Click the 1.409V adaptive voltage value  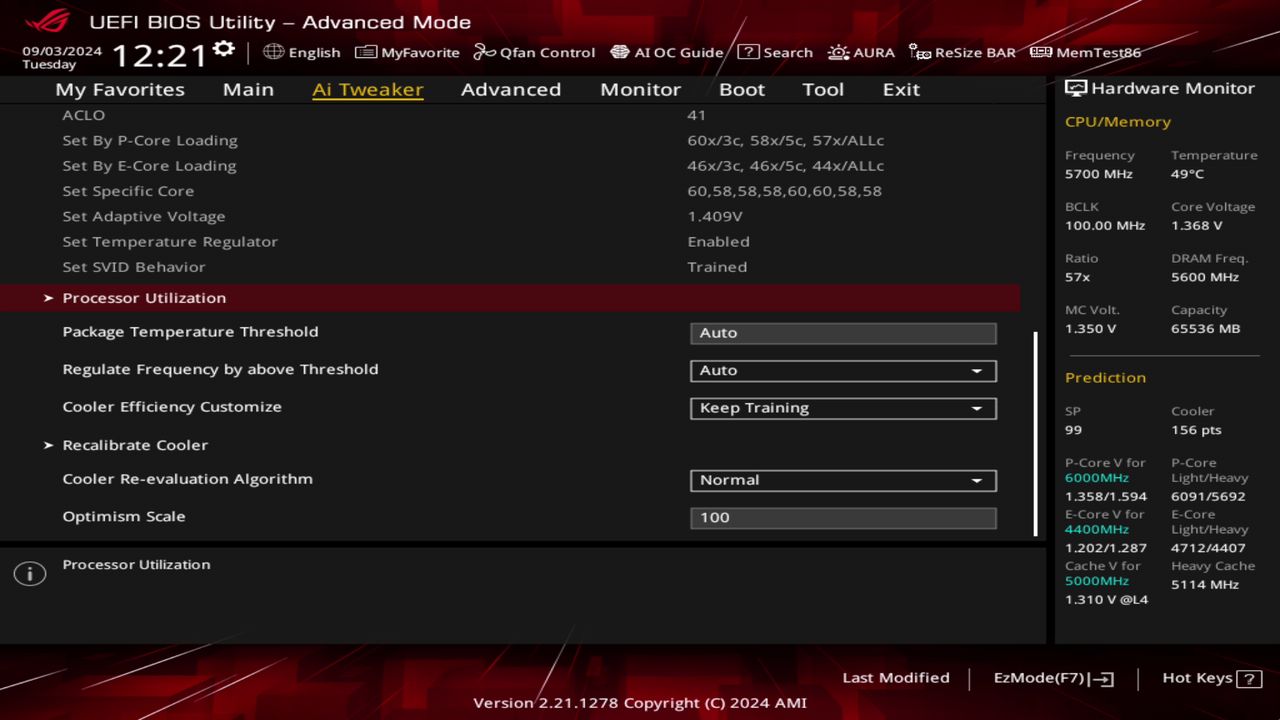[x=714, y=217]
